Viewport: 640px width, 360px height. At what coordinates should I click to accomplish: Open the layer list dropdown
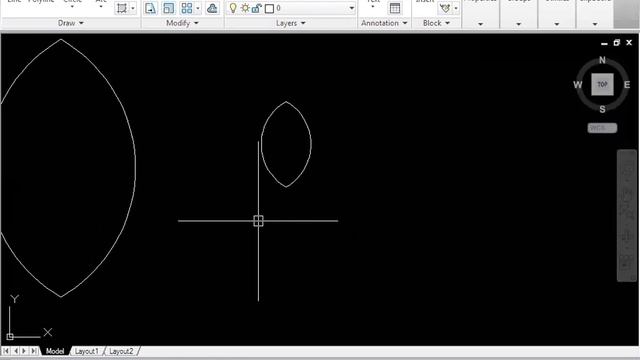[x=351, y=8]
